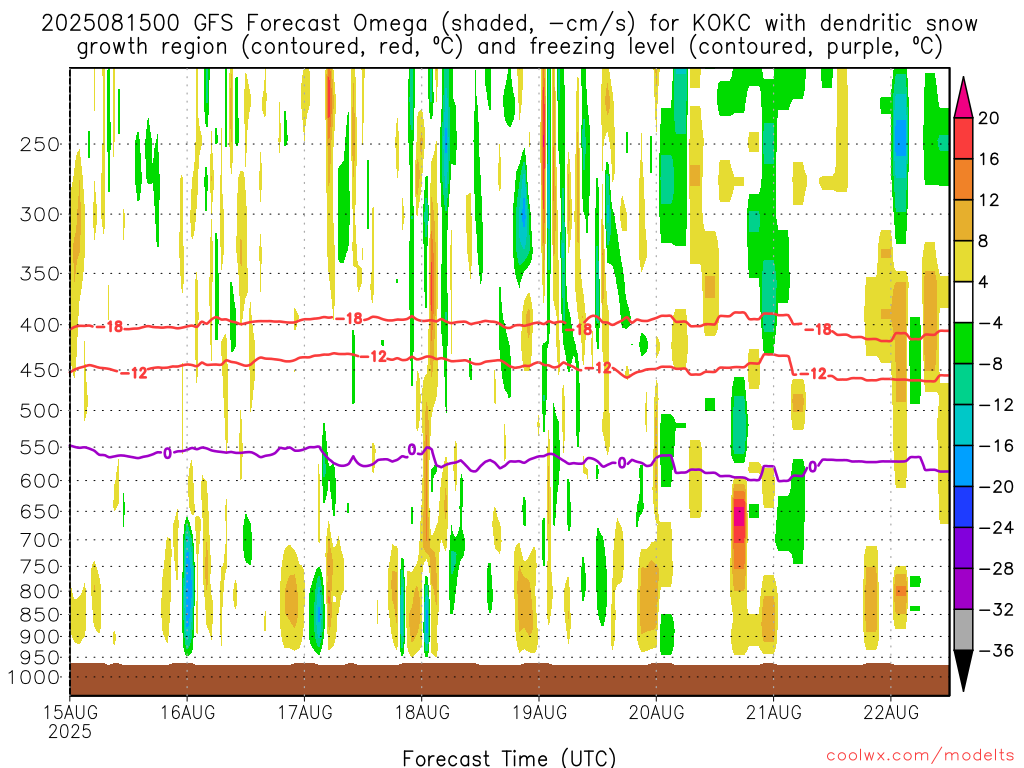Screen dimensions: 1024x768
Task: Click the 20AUG x-axis label
Action: click(657, 712)
